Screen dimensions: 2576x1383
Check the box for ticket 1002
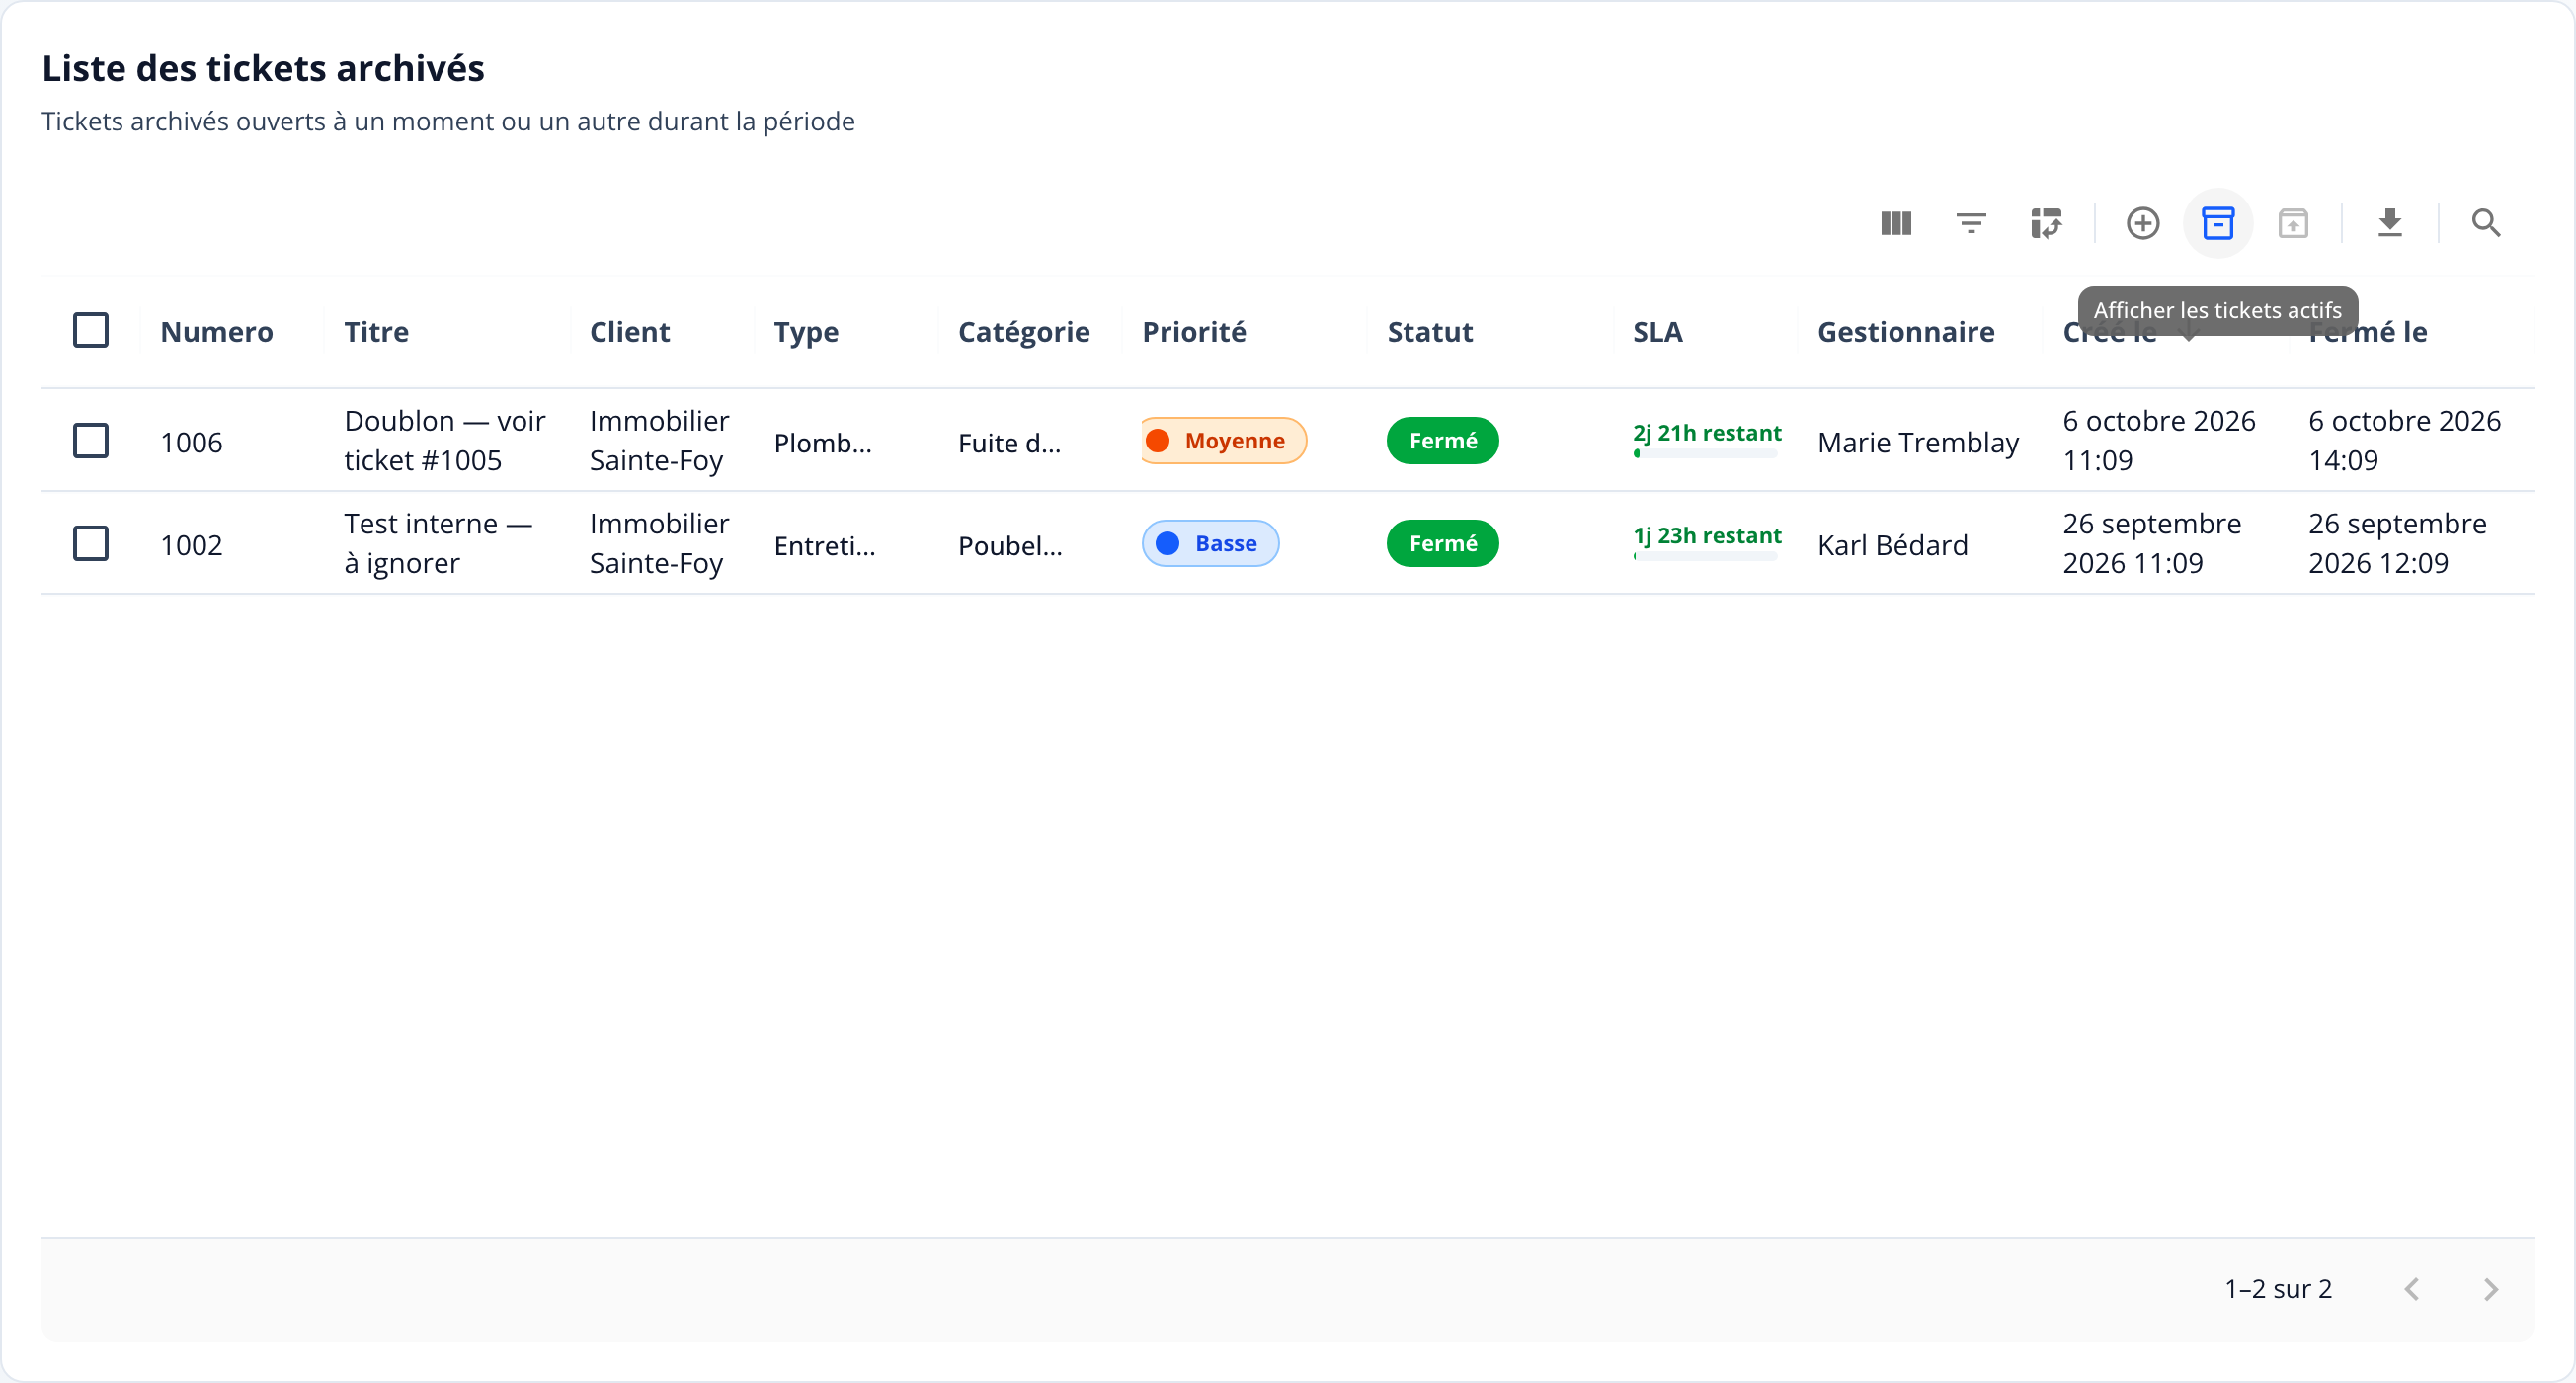pos(91,543)
